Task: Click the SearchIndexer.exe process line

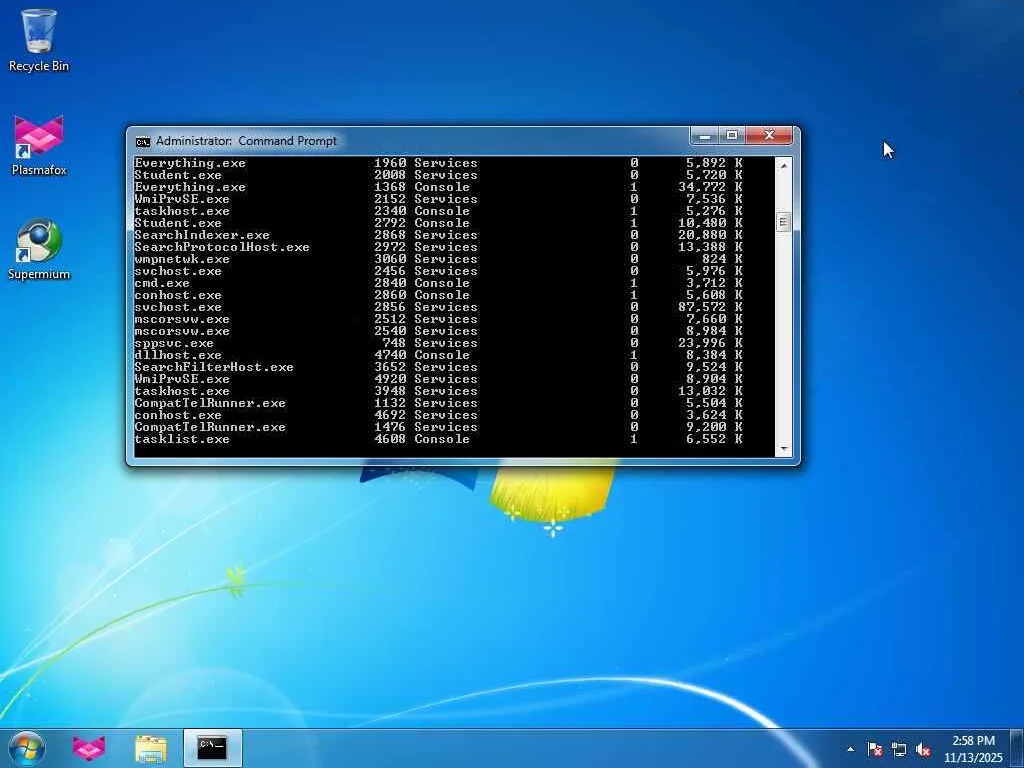Action: (x=438, y=235)
